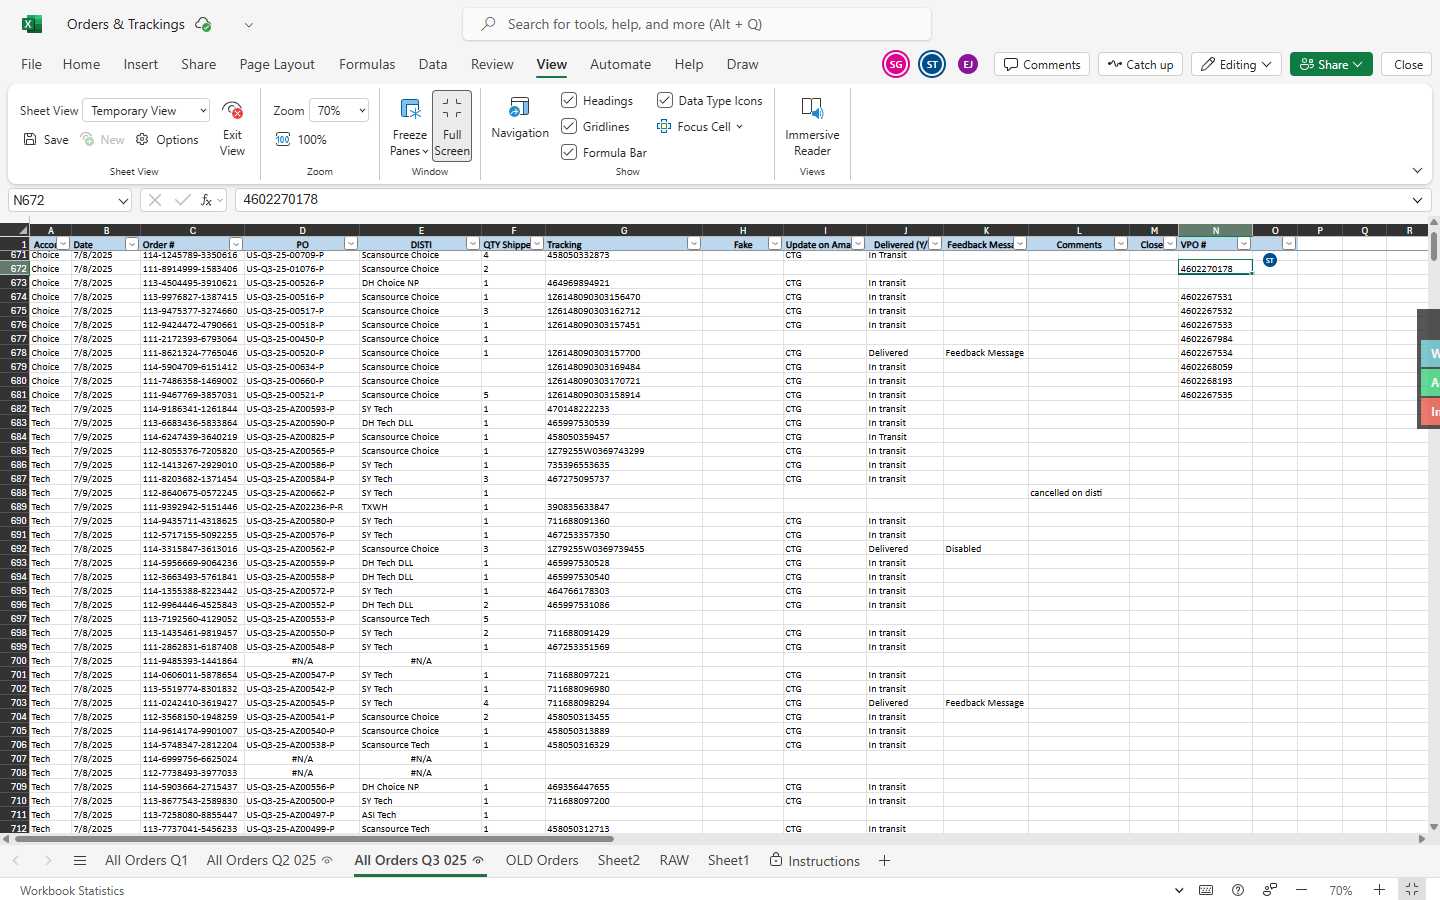This screenshot has height=900, width=1440.
Task: Zoom in with status bar plus
Action: click(x=1379, y=889)
